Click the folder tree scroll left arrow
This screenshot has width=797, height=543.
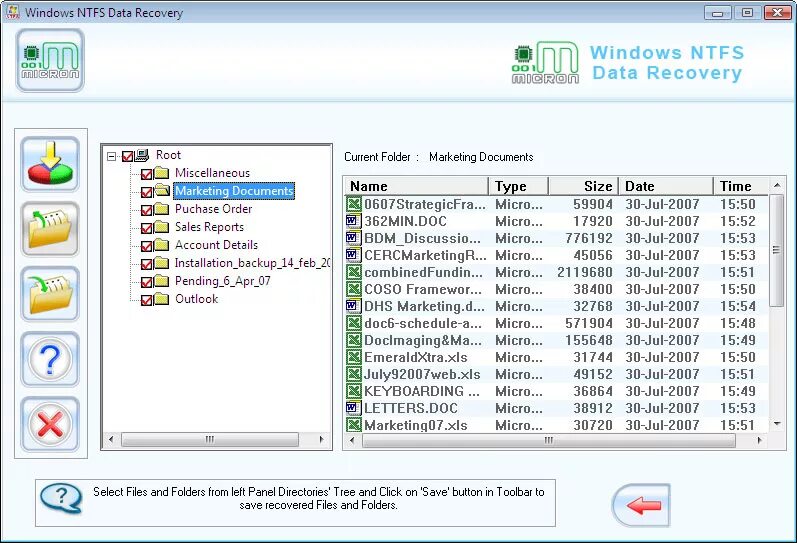pyautogui.click(x=111, y=439)
